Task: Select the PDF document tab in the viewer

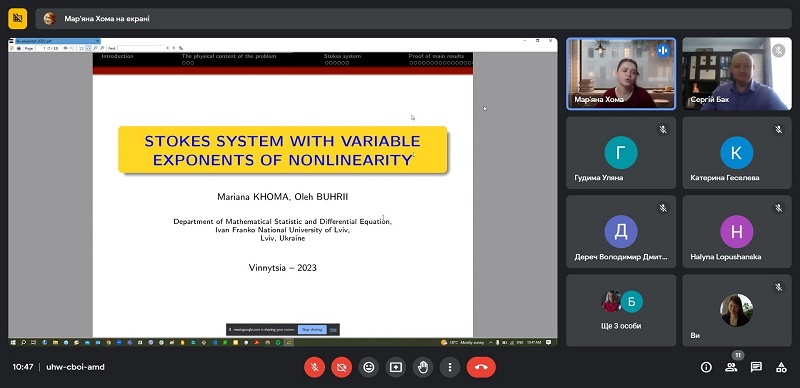Action: pyautogui.click(x=58, y=41)
